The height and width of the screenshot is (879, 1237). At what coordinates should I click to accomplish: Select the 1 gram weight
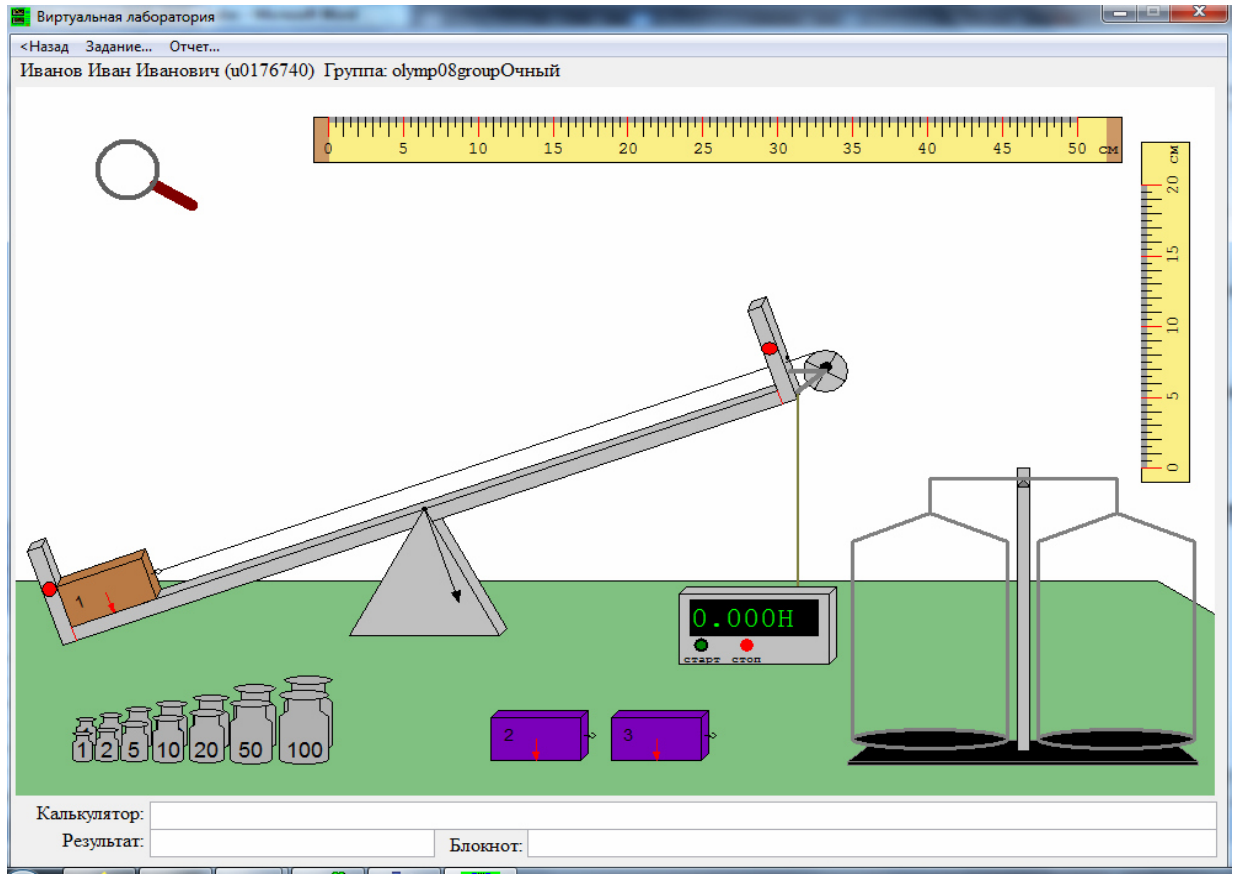[x=84, y=741]
